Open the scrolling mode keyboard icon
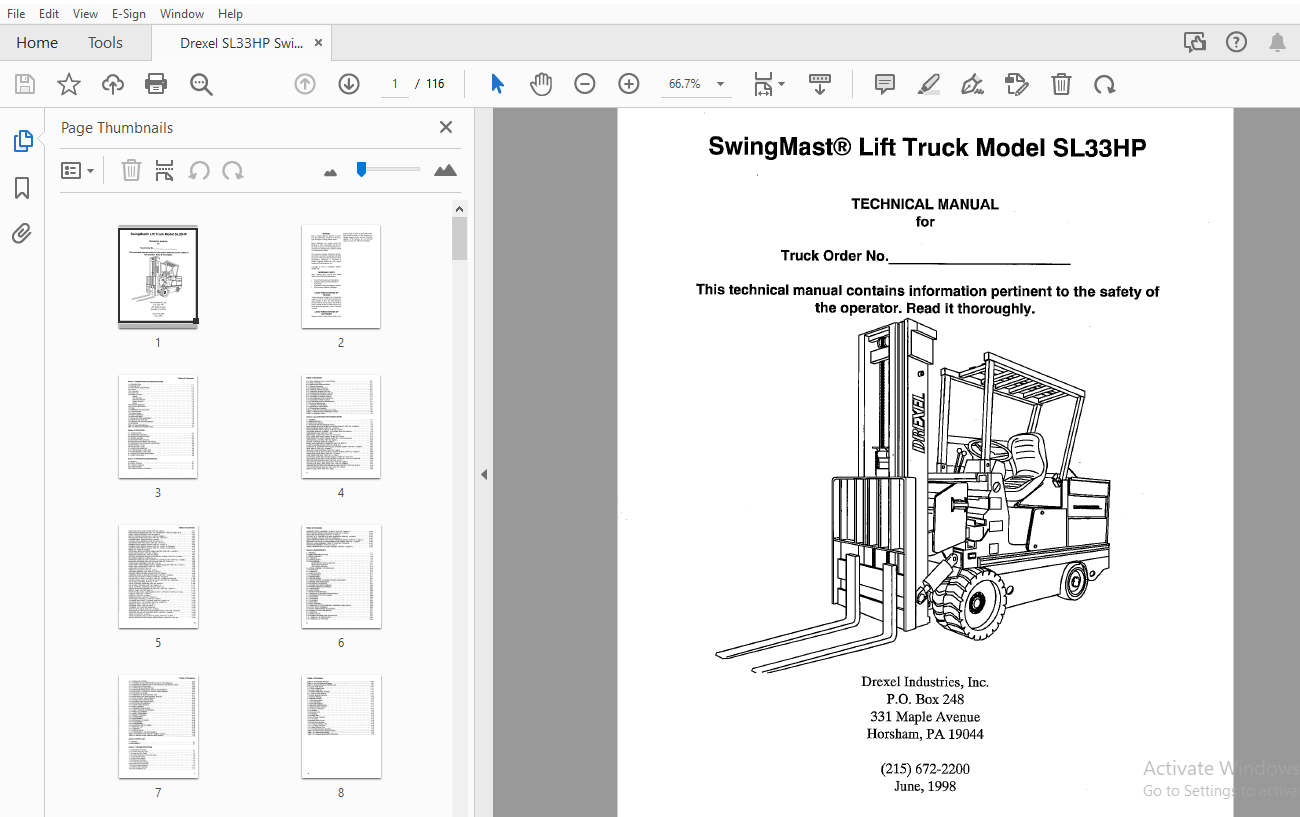The image size is (1300, 817). point(820,84)
